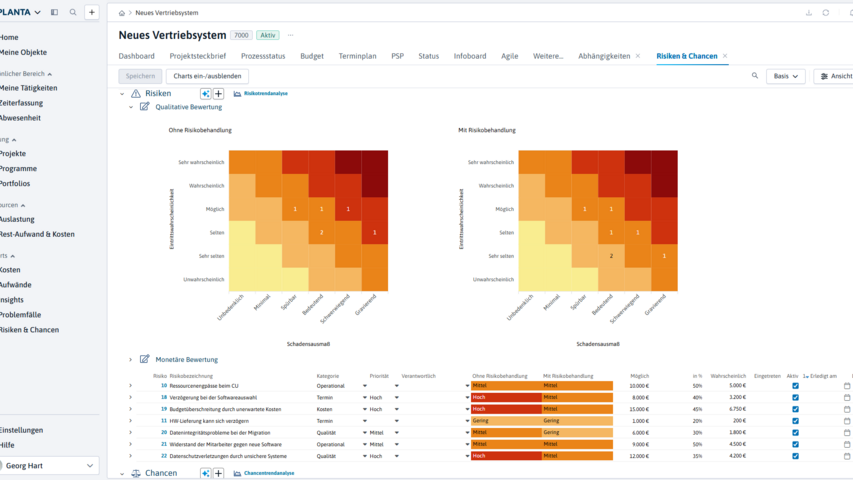This screenshot has height=480, width=853.
Task: Toggle Aktiv checkbox for risk 20
Action: 795,433
